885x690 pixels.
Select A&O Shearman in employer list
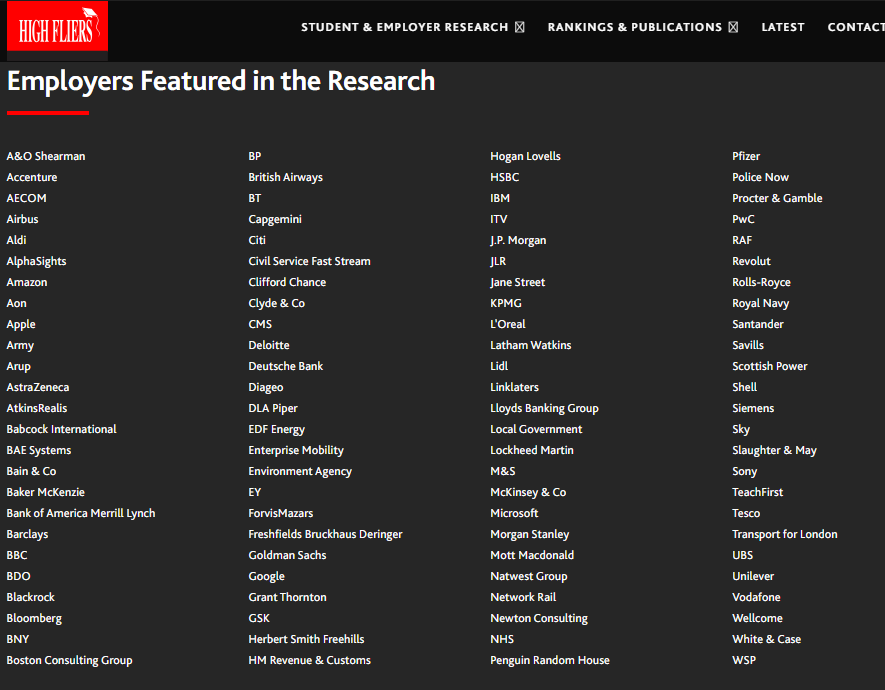click(46, 156)
